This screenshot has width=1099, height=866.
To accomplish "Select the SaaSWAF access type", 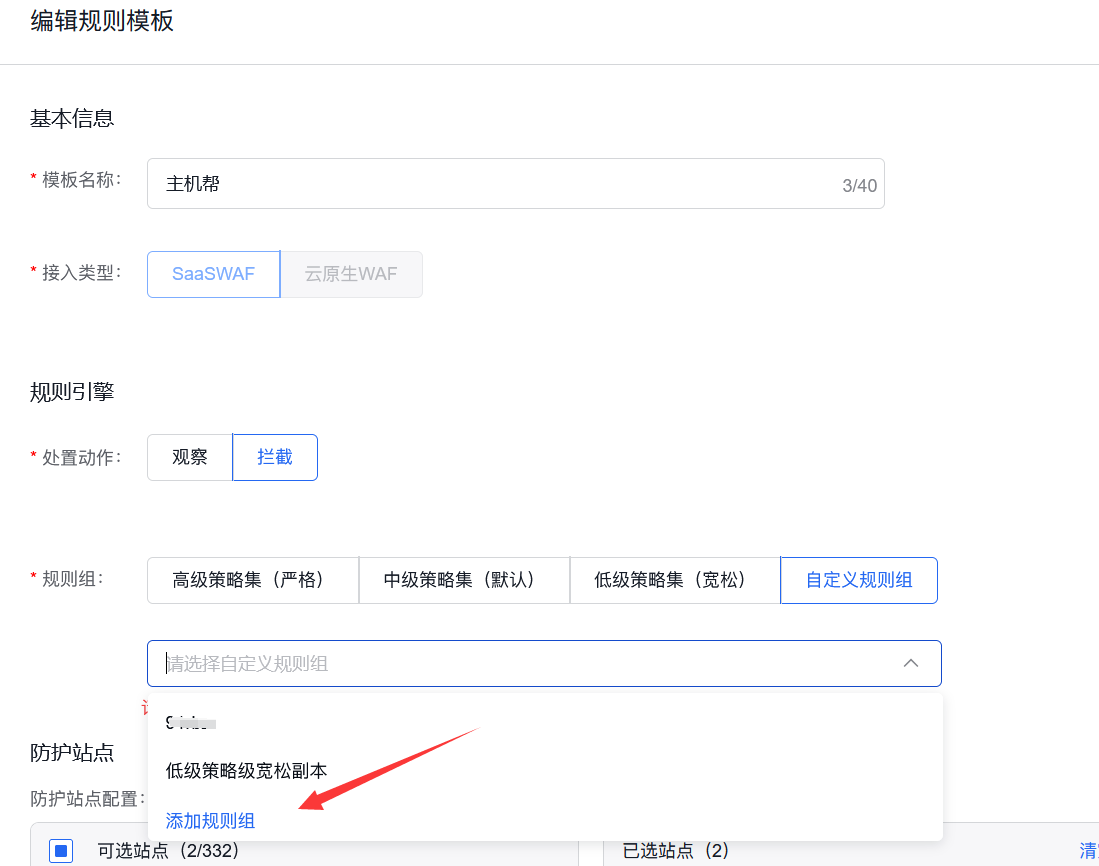I will pyautogui.click(x=212, y=273).
